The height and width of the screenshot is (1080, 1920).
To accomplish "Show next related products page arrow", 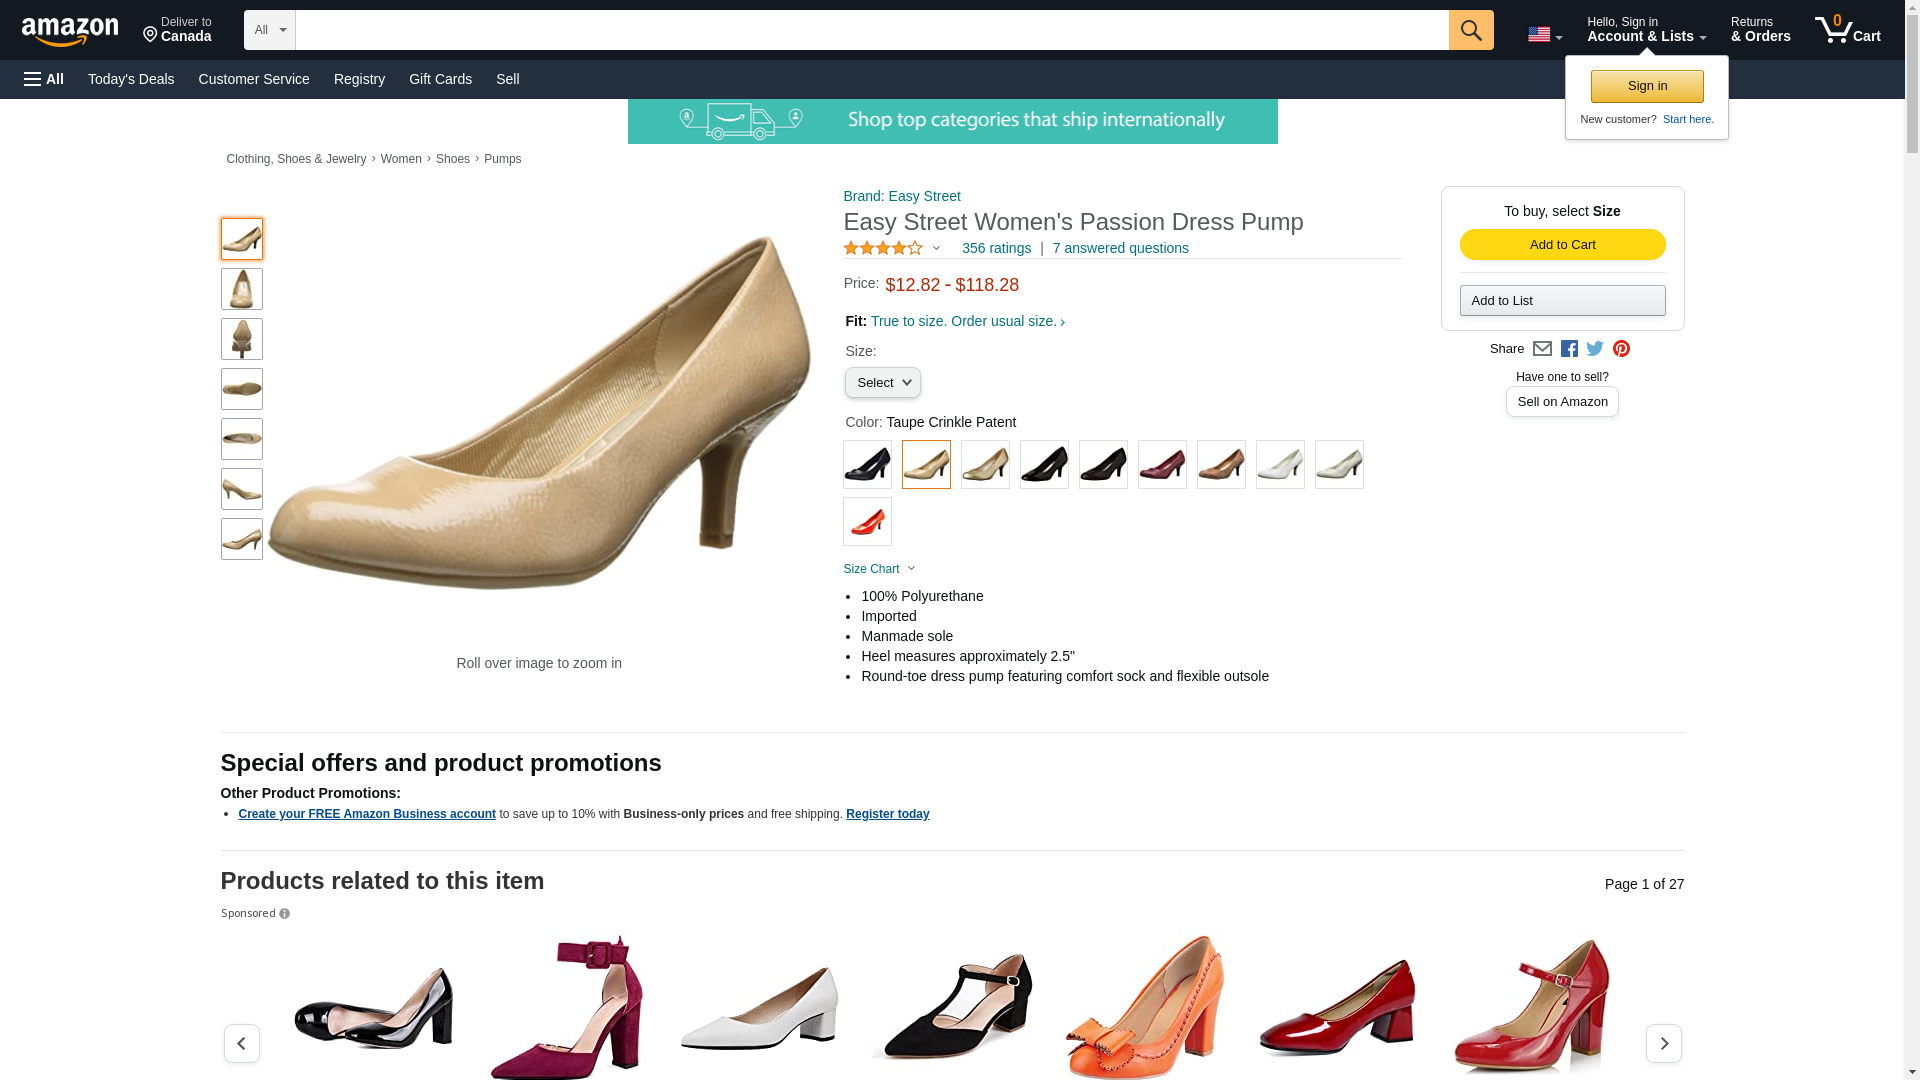I will [1664, 1043].
